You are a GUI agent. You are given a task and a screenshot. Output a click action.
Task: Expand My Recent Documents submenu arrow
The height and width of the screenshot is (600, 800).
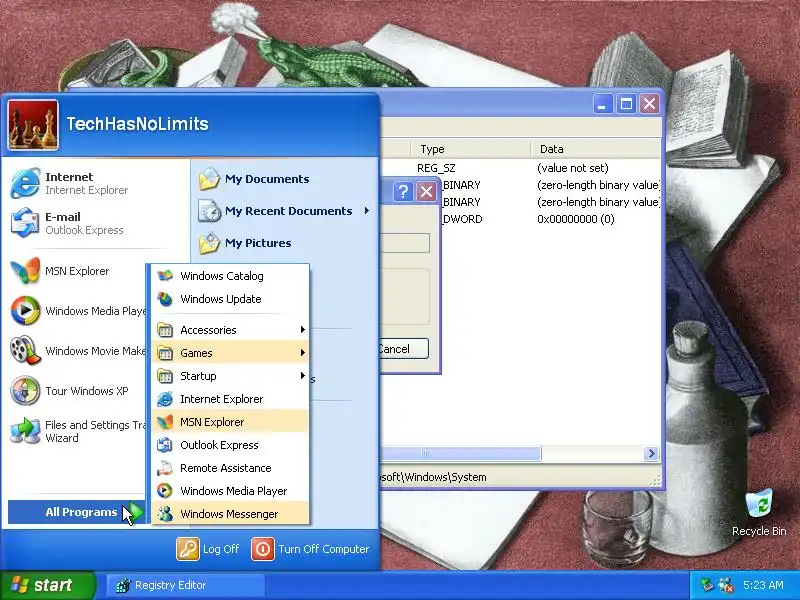[x=366, y=211]
